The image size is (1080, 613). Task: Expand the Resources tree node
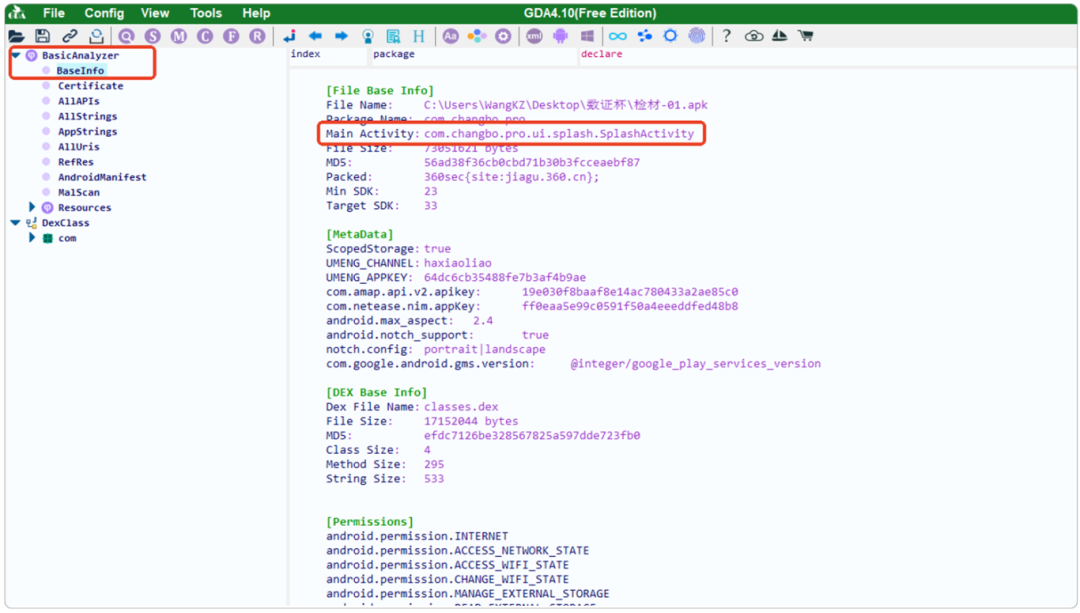pos(32,207)
